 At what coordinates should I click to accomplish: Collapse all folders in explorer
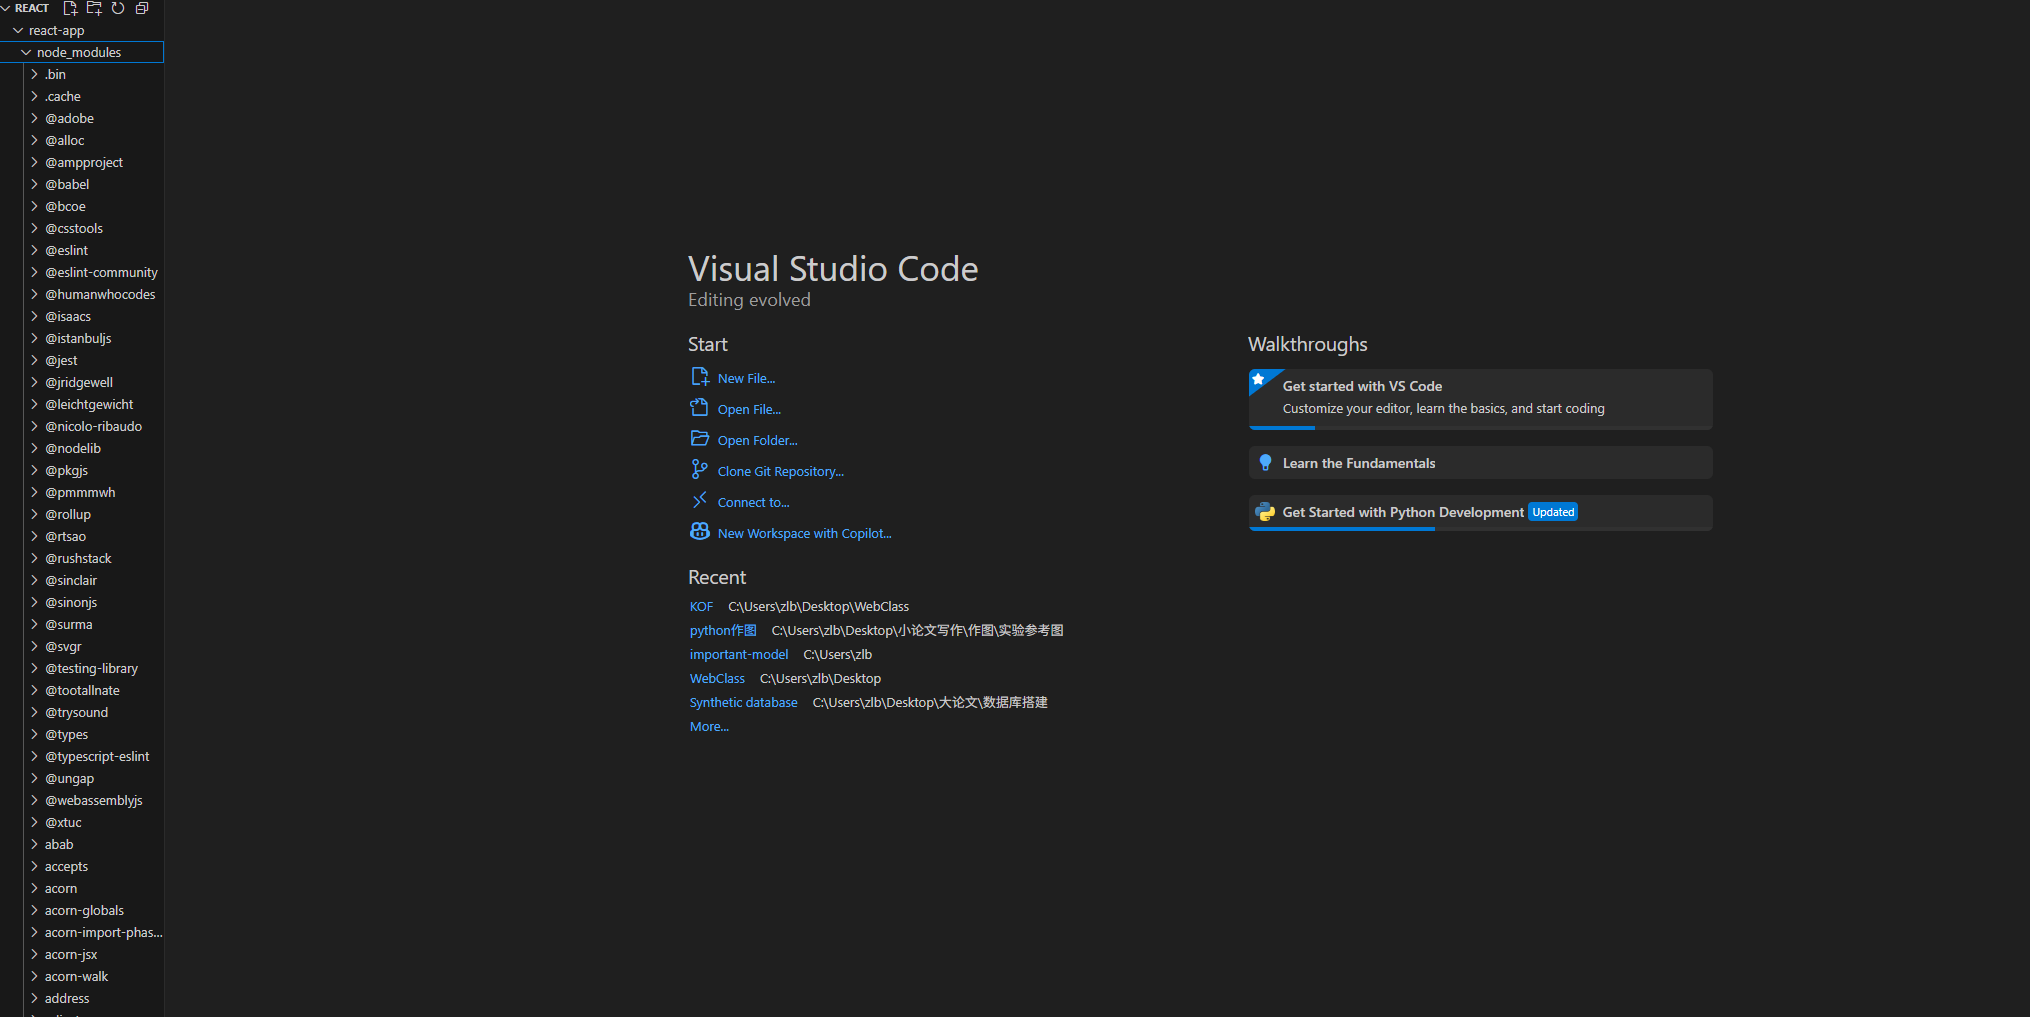click(x=142, y=8)
